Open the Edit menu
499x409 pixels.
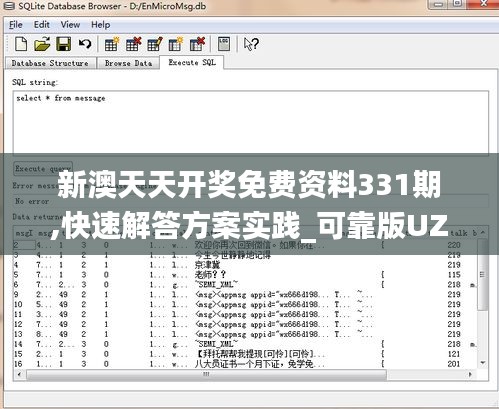pyautogui.click(x=42, y=25)
